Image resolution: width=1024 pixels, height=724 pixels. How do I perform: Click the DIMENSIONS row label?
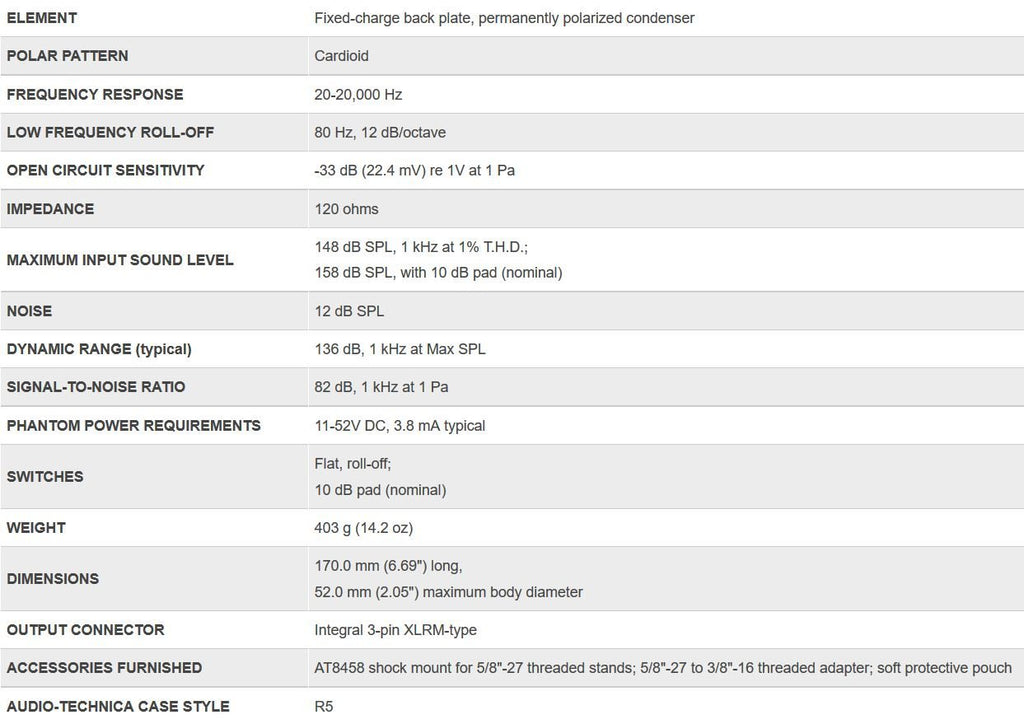click(53, 578)
